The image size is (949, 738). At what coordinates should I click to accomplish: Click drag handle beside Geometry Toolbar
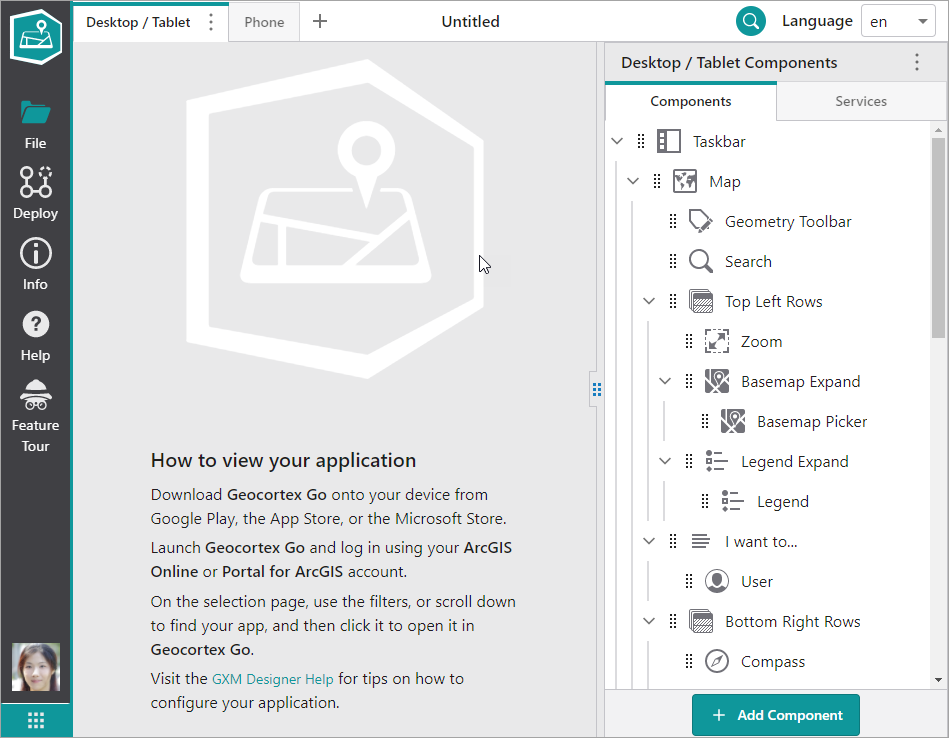pos(672,221)
